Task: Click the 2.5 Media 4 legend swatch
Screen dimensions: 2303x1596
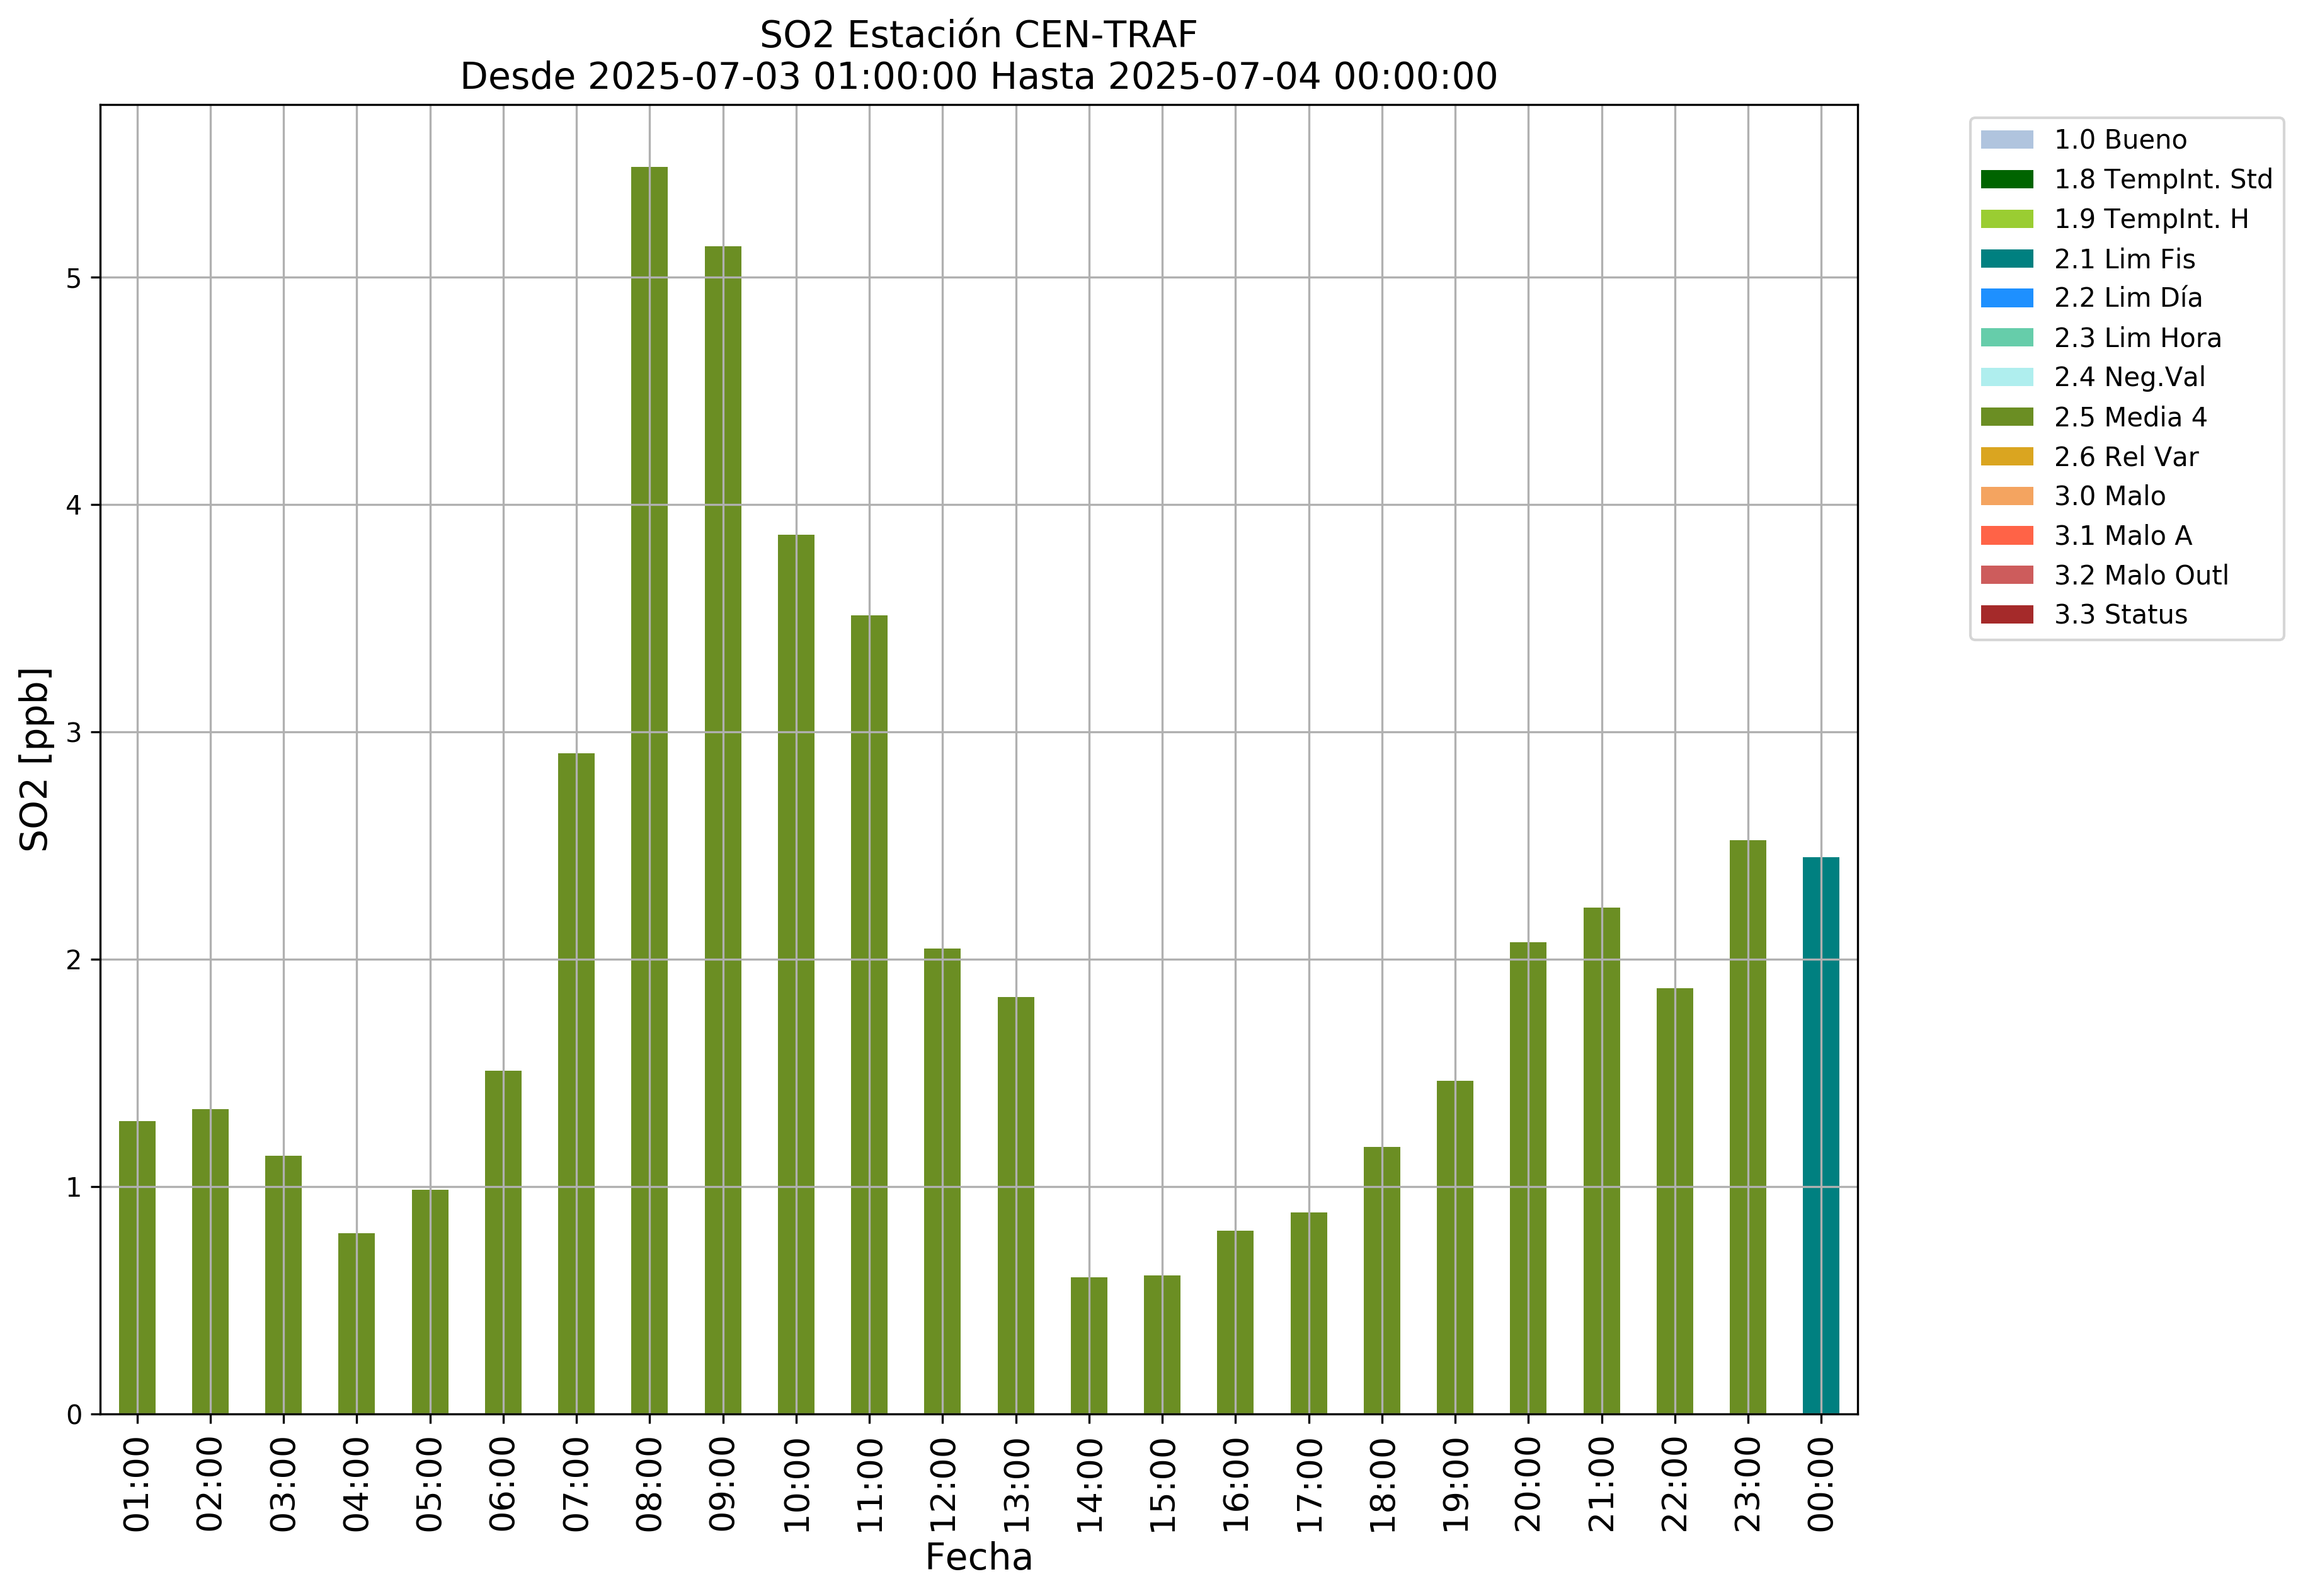Action: (x=2006, y=417)
